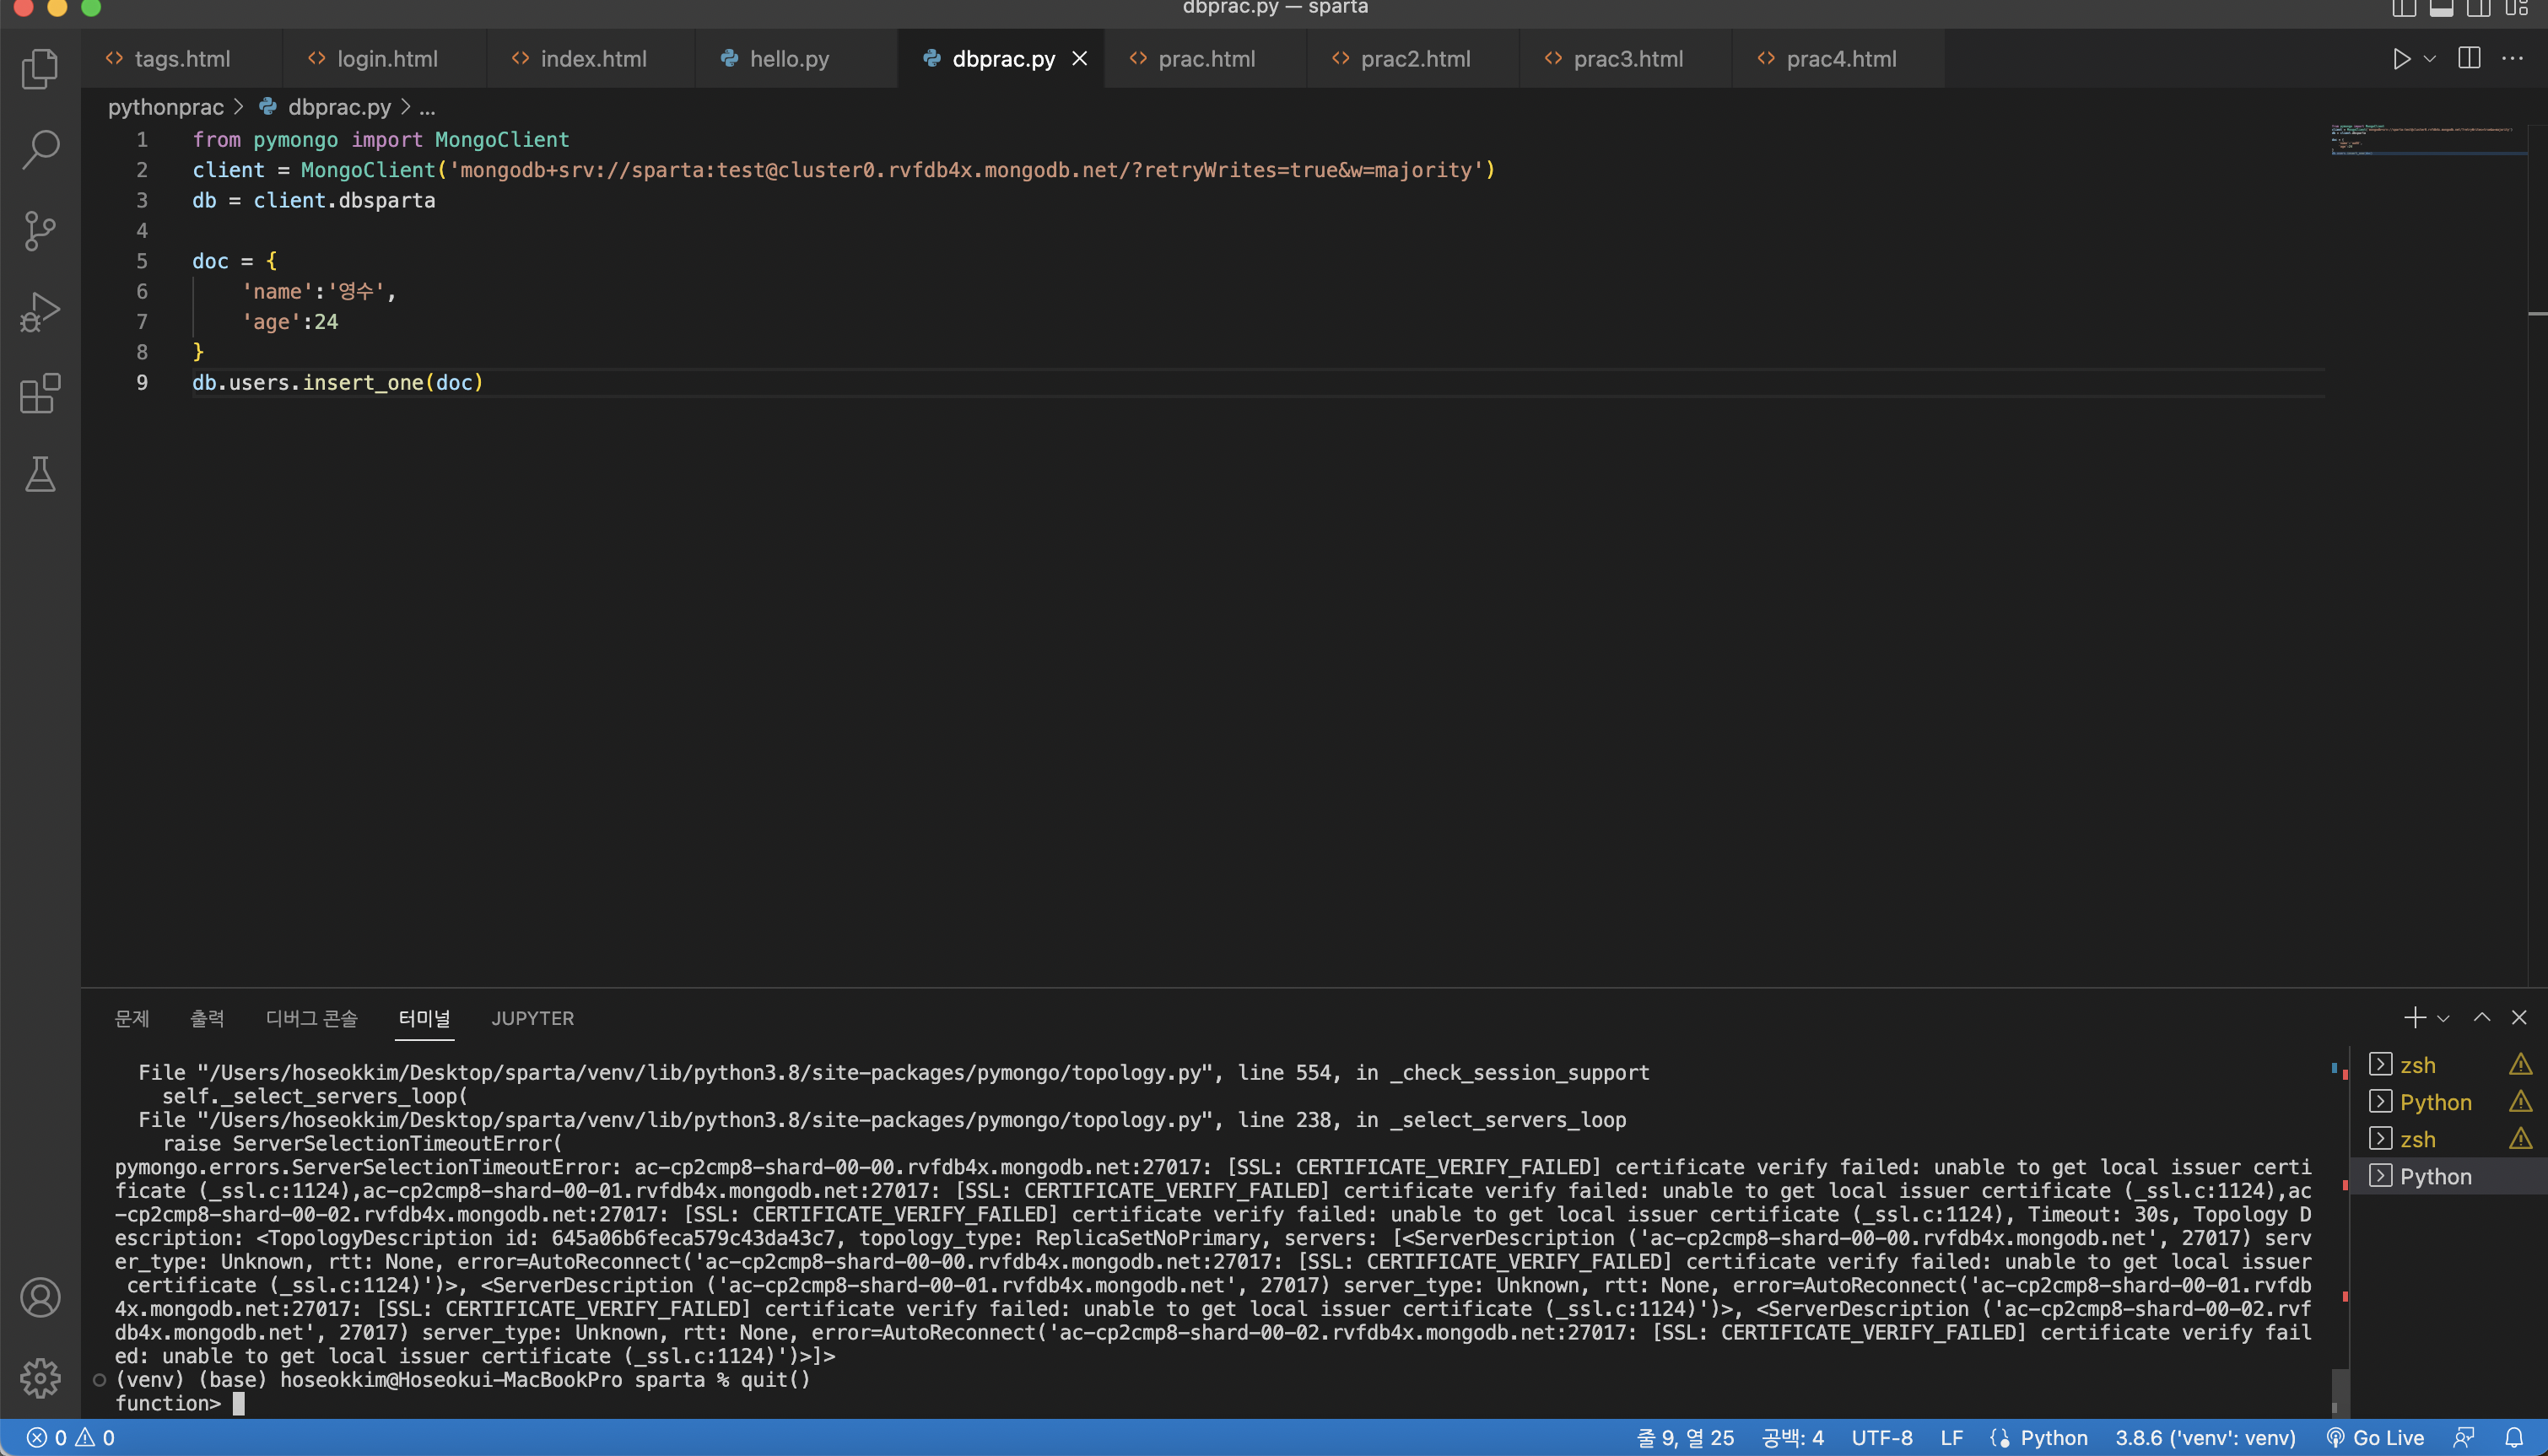The width and height of the screenshot is (2548, 1456).
Task: Click the "from pymongo import MongoClient" line
Action: tap(380, 139)
